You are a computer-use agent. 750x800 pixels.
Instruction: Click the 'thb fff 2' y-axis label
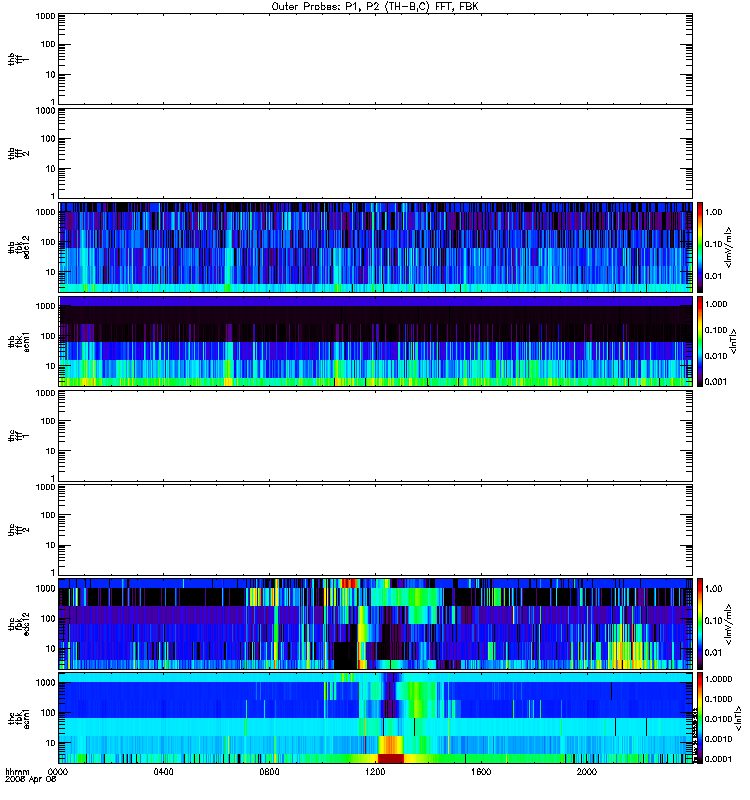[x=19, y=154]
